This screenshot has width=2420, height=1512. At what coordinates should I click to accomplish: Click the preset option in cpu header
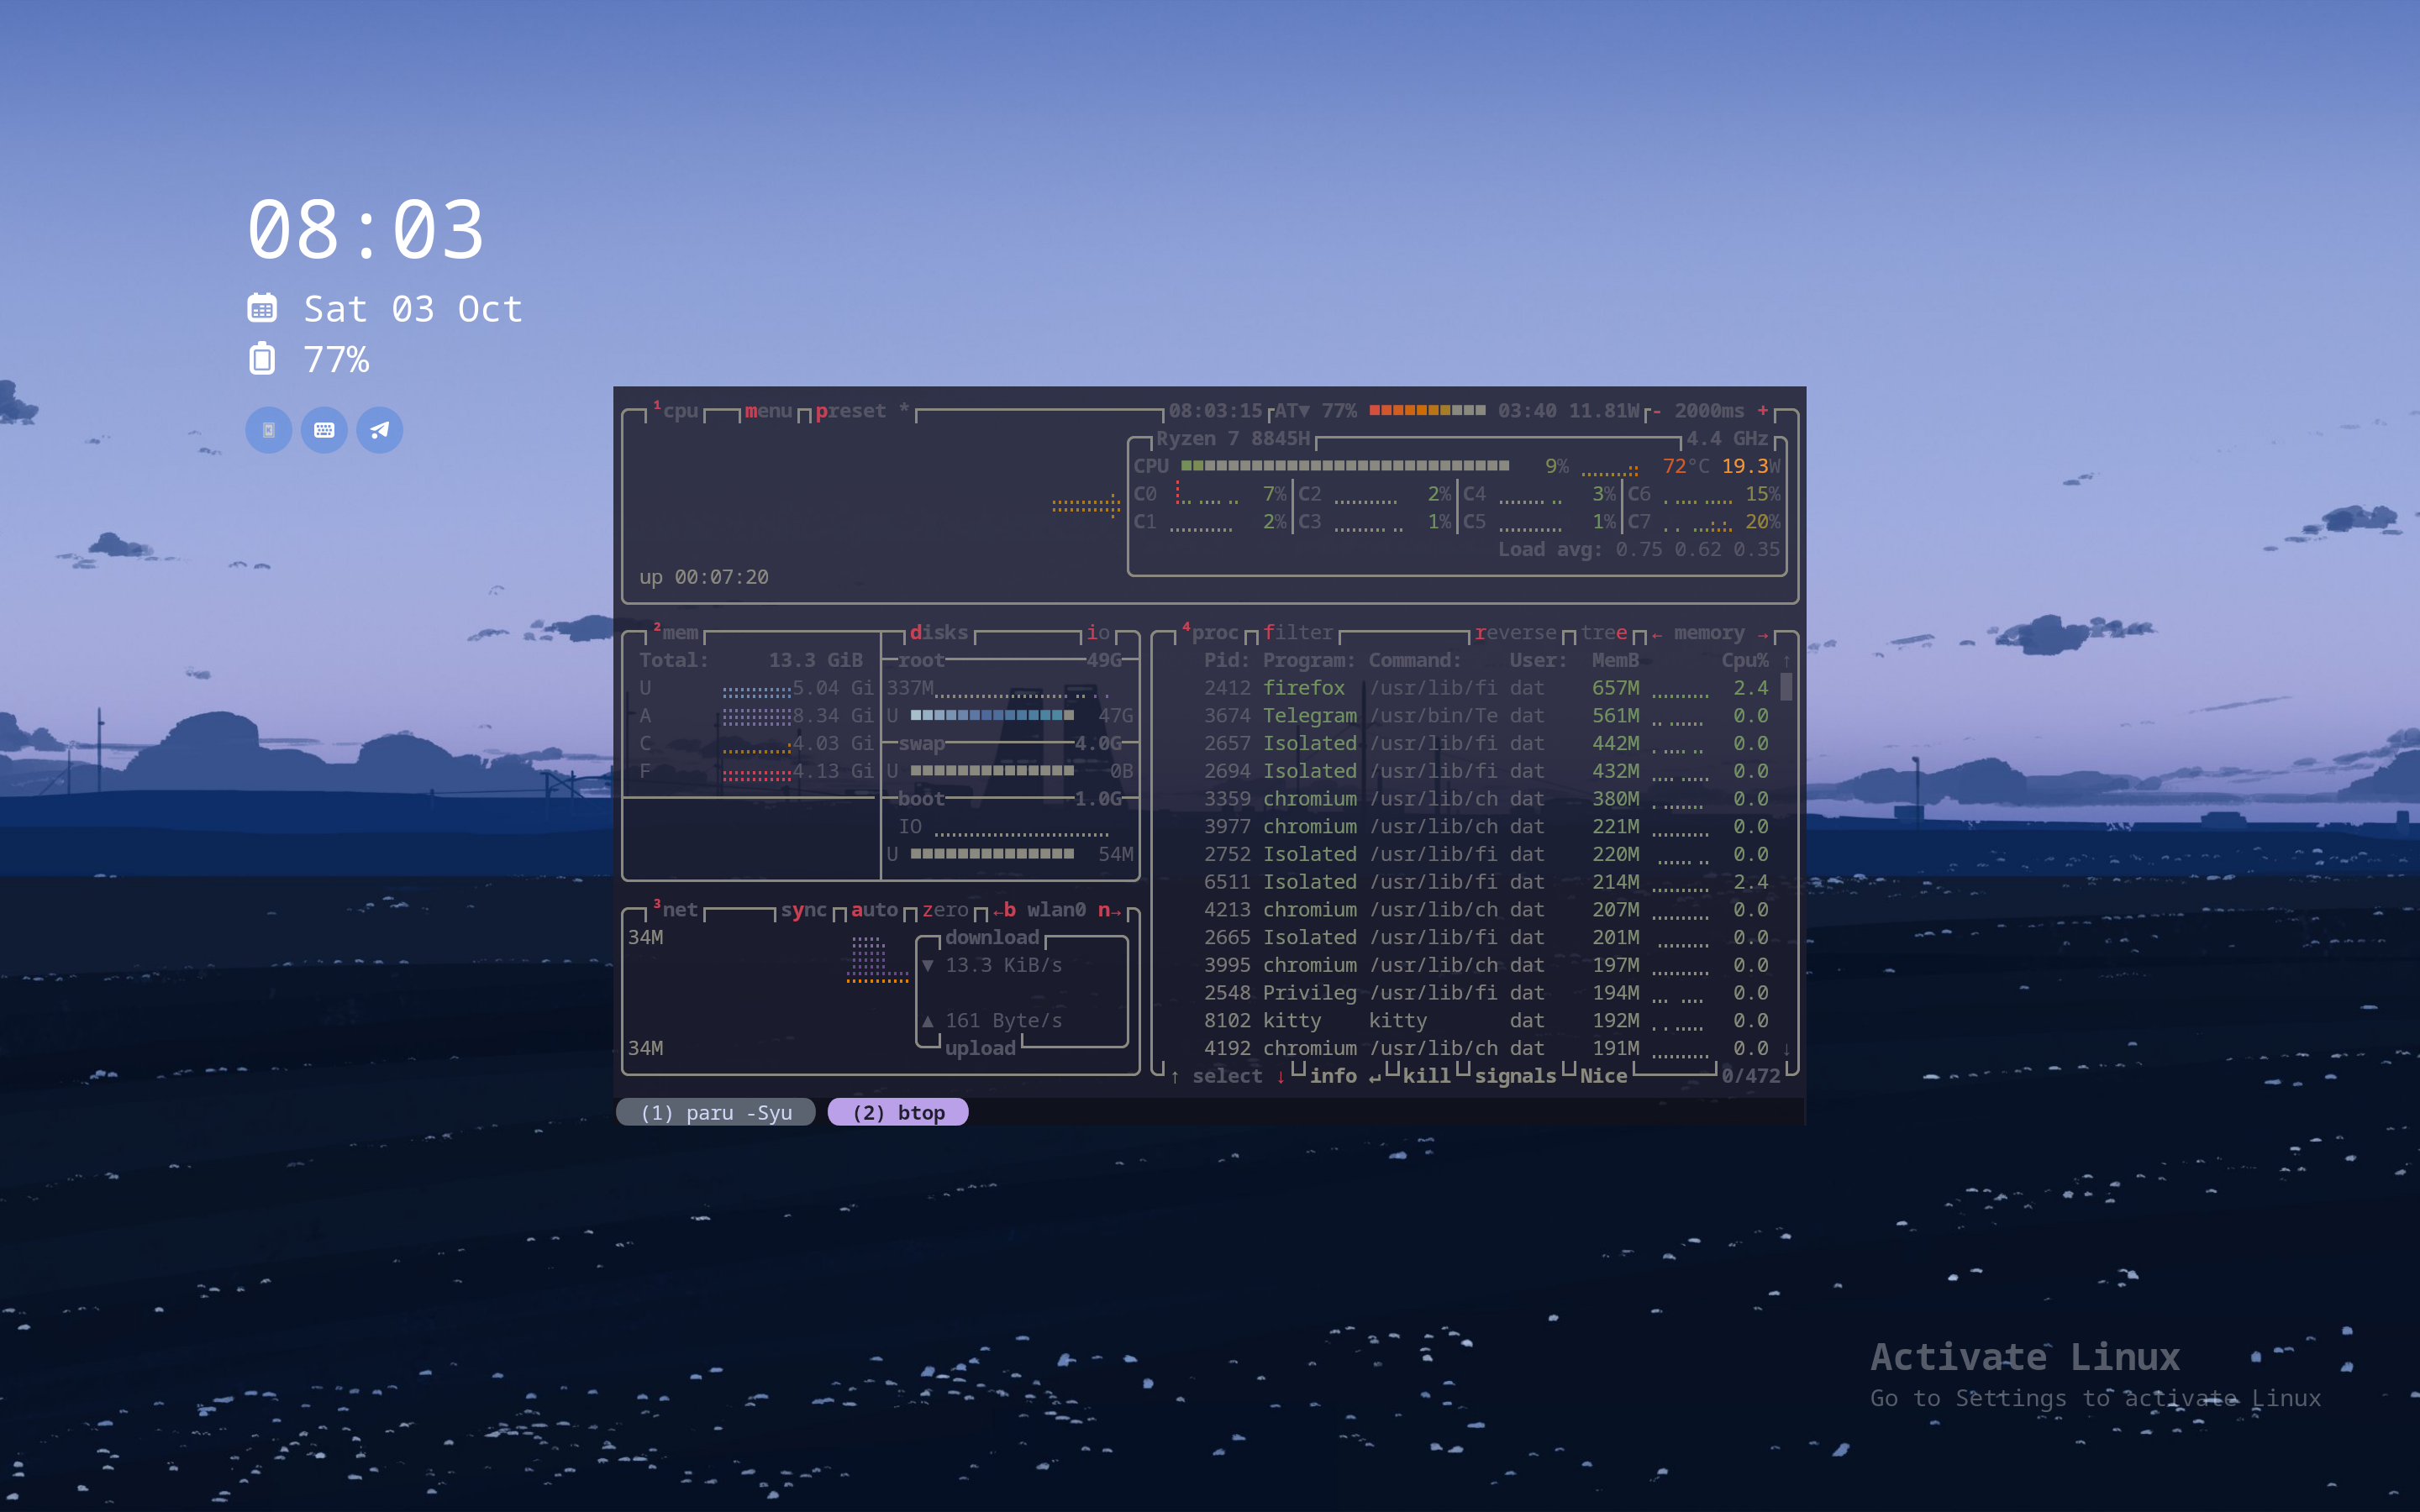(x=851, y=411)
